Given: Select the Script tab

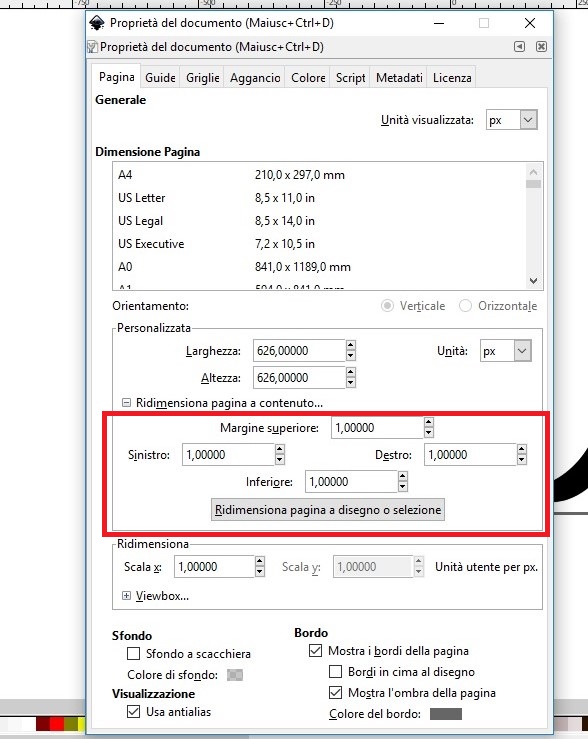Looking at the screenshot, I should 351,77.
